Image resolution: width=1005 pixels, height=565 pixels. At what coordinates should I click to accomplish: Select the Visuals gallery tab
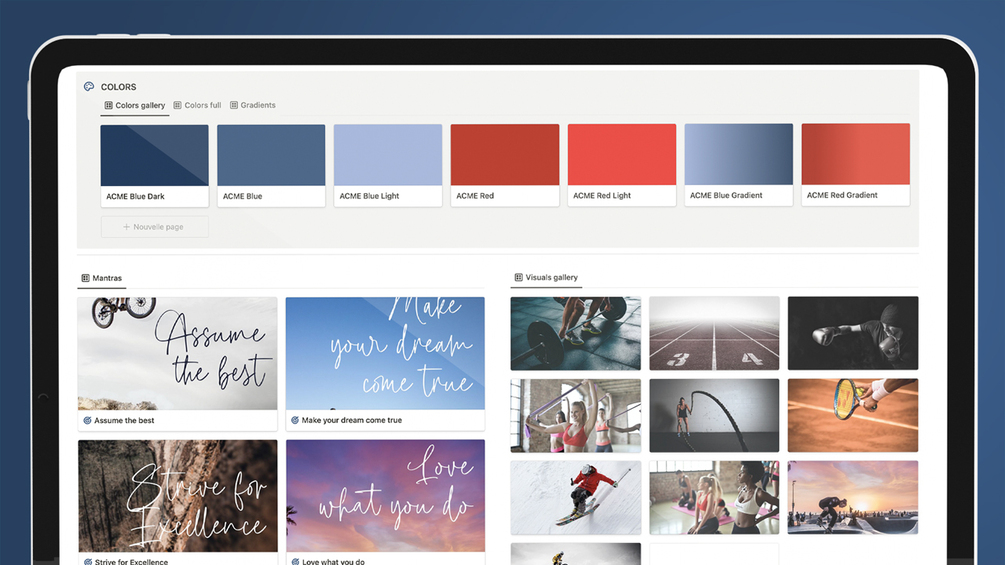point(546,277)
